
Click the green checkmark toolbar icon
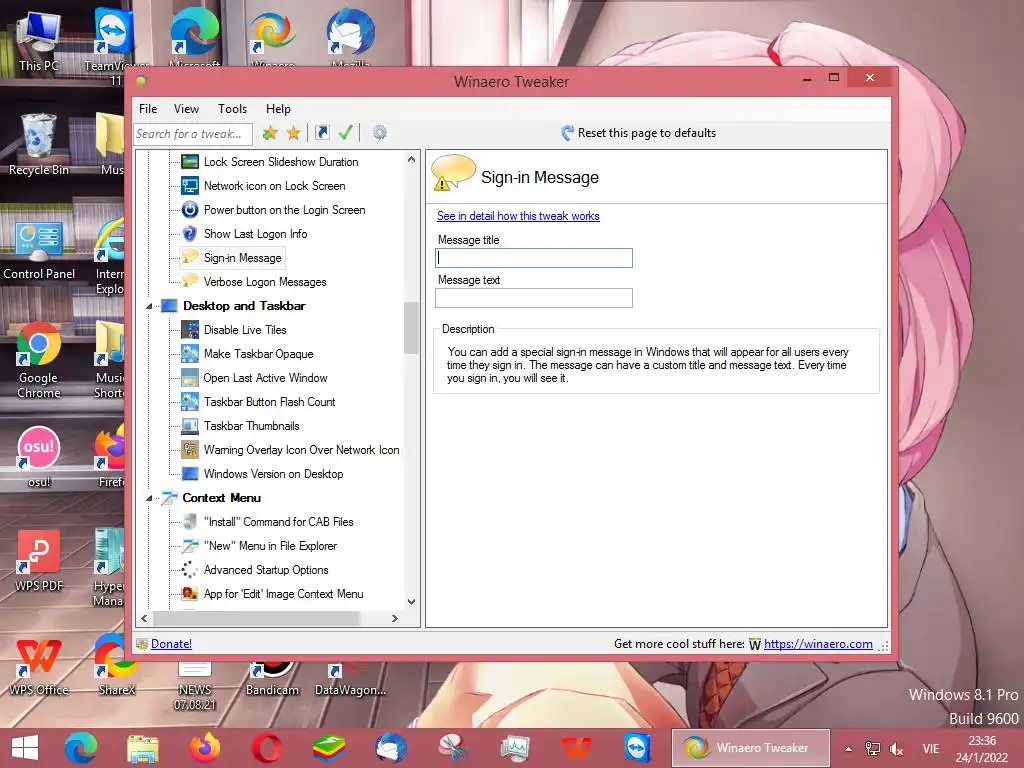[345, 133]
